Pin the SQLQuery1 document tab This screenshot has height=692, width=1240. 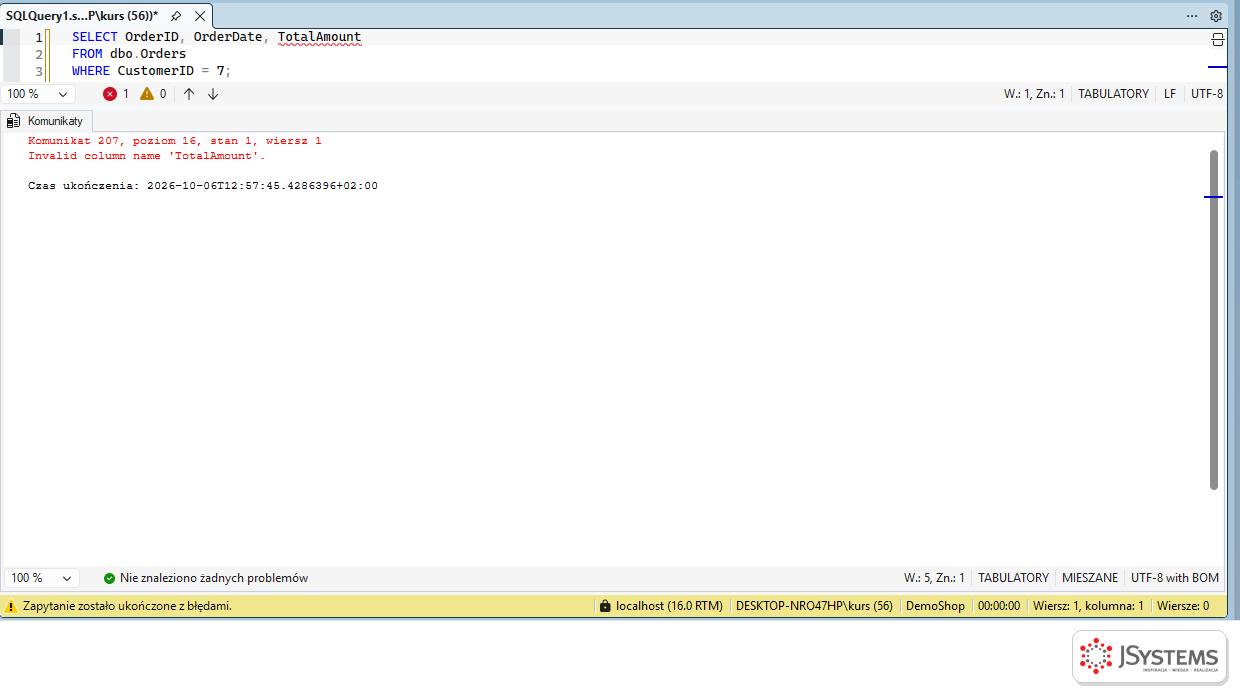176,16
